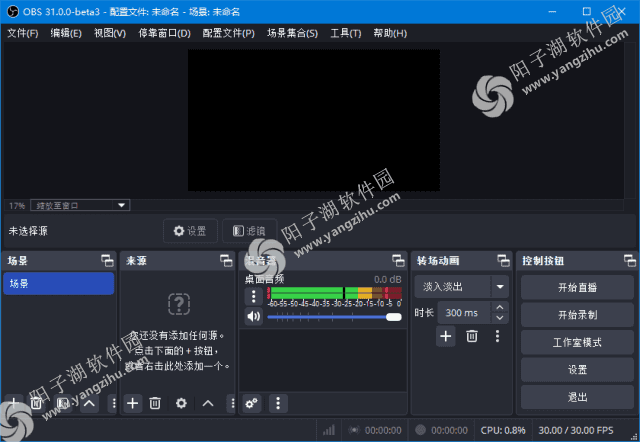
Task: Add a transition with the plus icon
Action: [x=446, y=336]
